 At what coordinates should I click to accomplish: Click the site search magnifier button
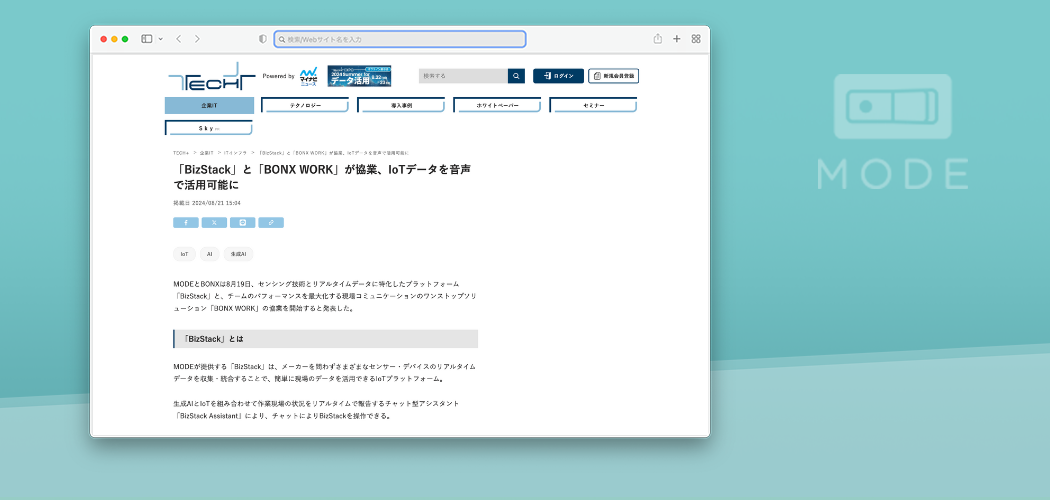516,76
